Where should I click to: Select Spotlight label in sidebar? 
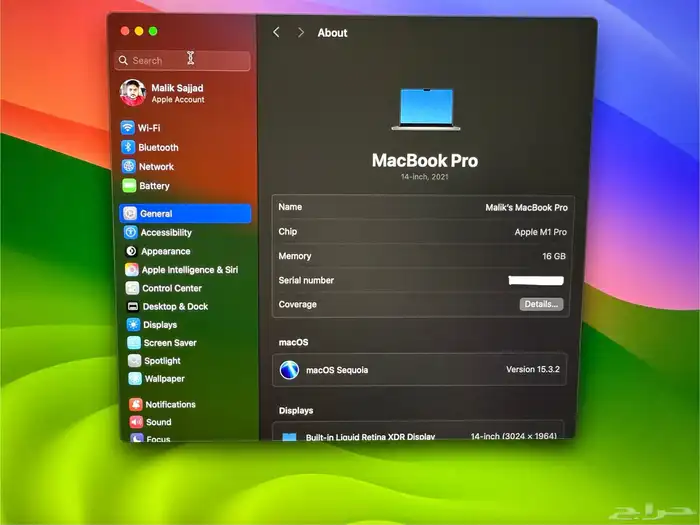tap(162, 361)
